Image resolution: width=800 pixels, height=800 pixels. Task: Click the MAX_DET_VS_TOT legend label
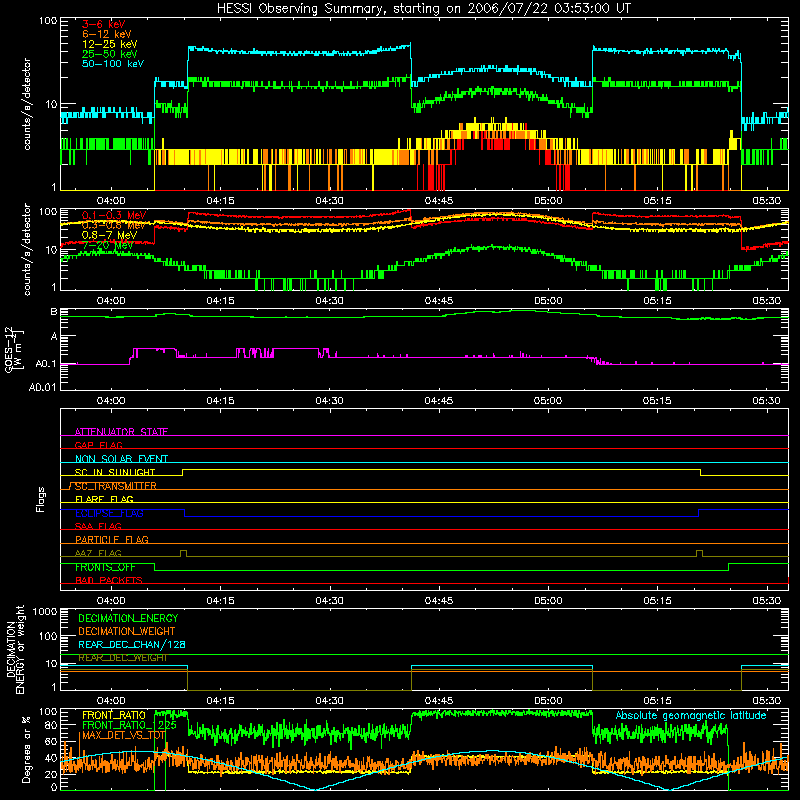pyautogui.click(x=123, y=735)
